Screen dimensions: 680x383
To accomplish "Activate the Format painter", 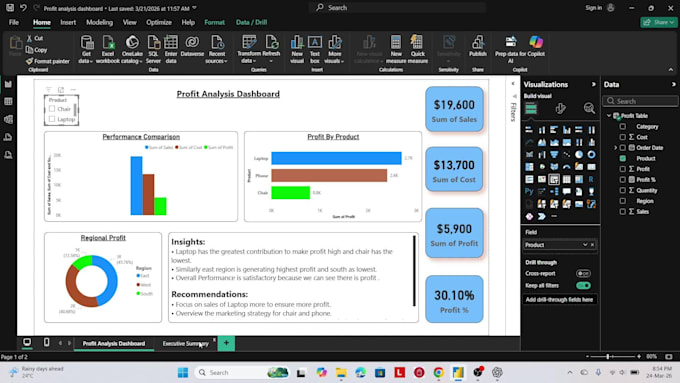I will 48,61.
